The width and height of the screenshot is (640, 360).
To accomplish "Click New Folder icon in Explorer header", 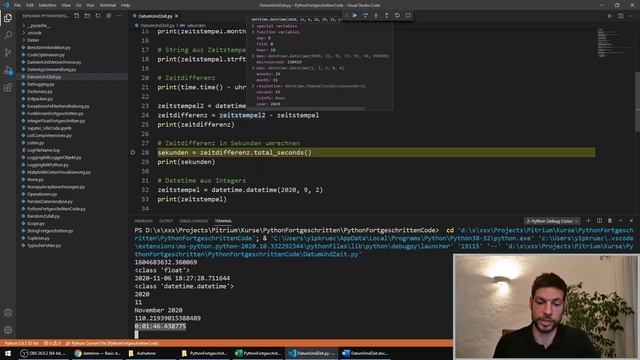I will 87,16.
